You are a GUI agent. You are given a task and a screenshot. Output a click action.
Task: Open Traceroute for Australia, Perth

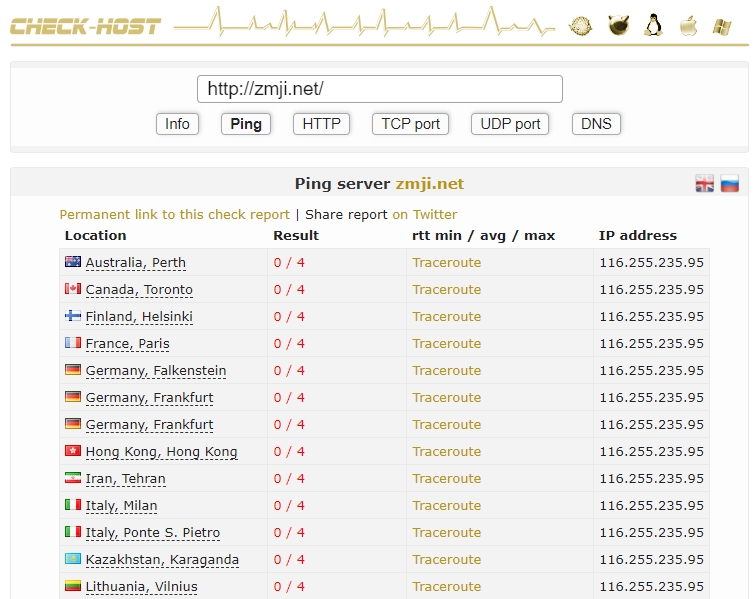[446, 263]
